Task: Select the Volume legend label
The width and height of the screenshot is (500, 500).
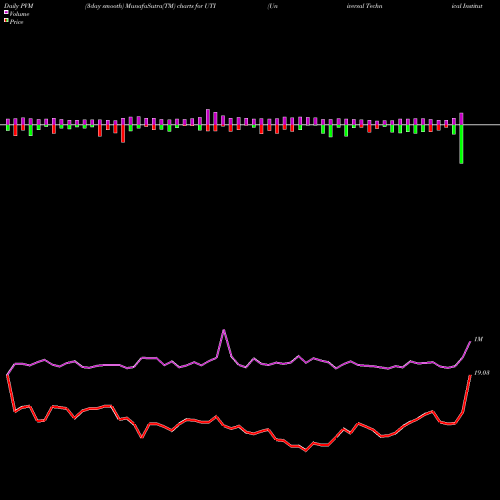Action: (19, 14)
